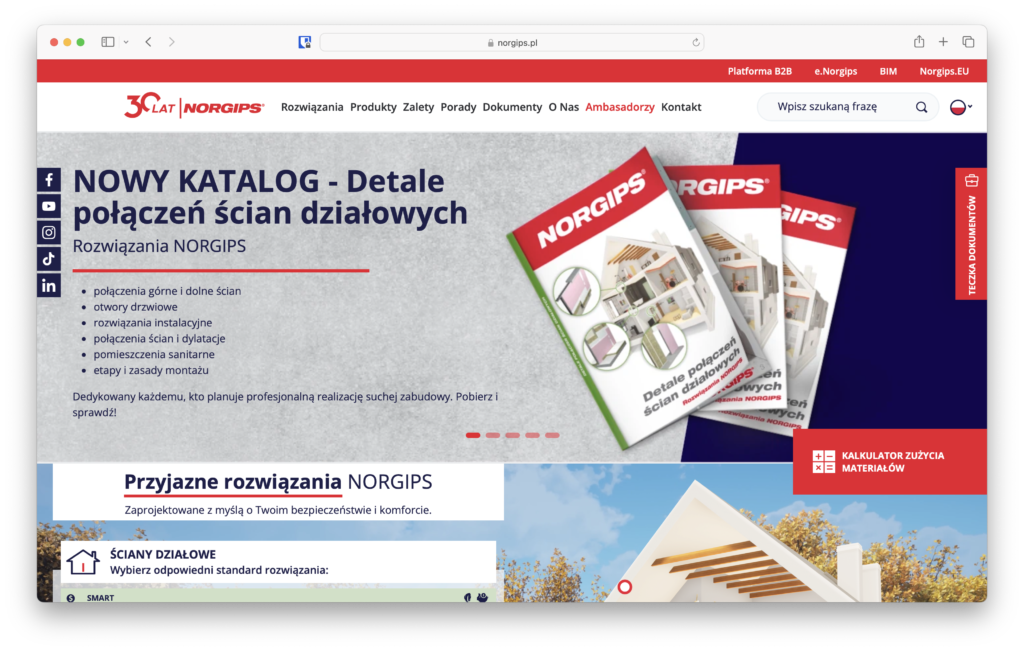
Task: Expand the Safari sidebar options chevron
Action: (x=126, y=42)
